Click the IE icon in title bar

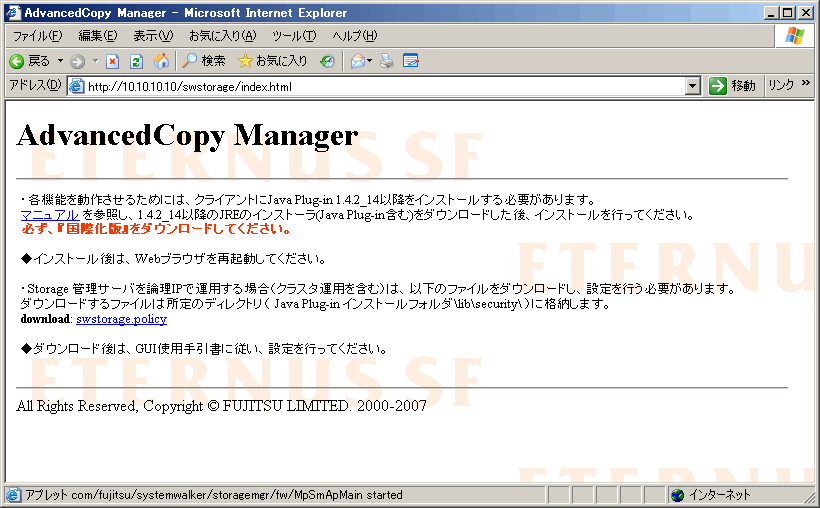click(13, 13)
